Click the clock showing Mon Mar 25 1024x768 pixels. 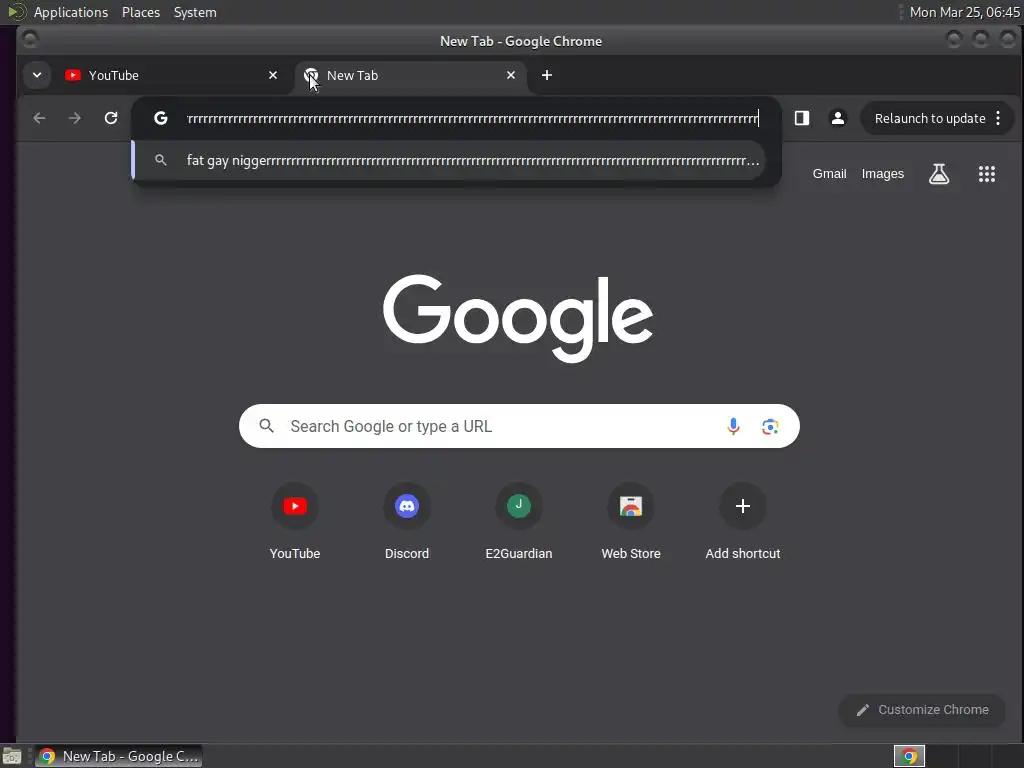click(x=965, y=12)
